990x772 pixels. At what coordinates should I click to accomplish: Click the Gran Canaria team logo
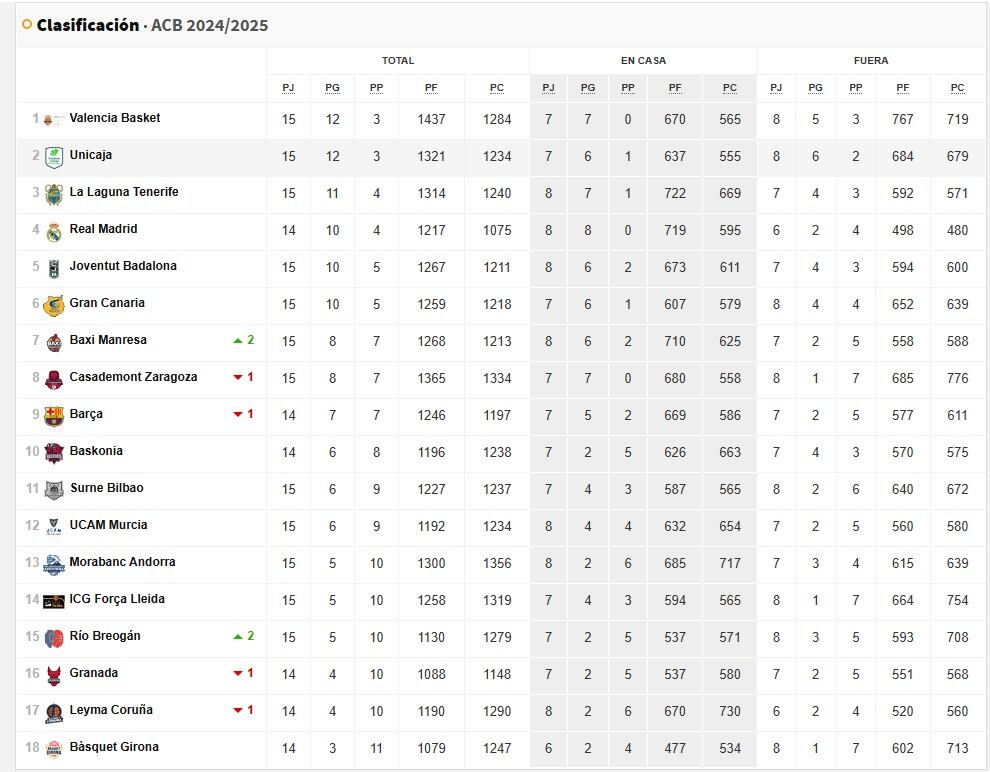pos(54,306)
